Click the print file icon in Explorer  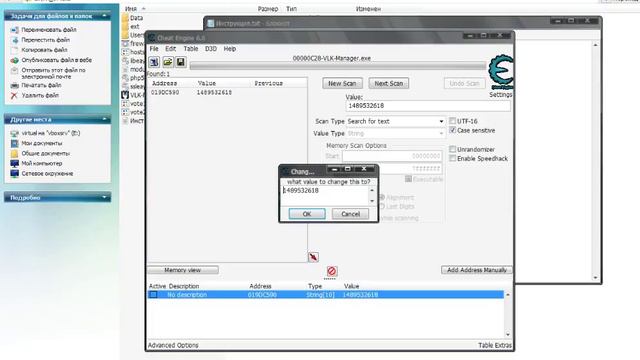(x=14, y=85)
